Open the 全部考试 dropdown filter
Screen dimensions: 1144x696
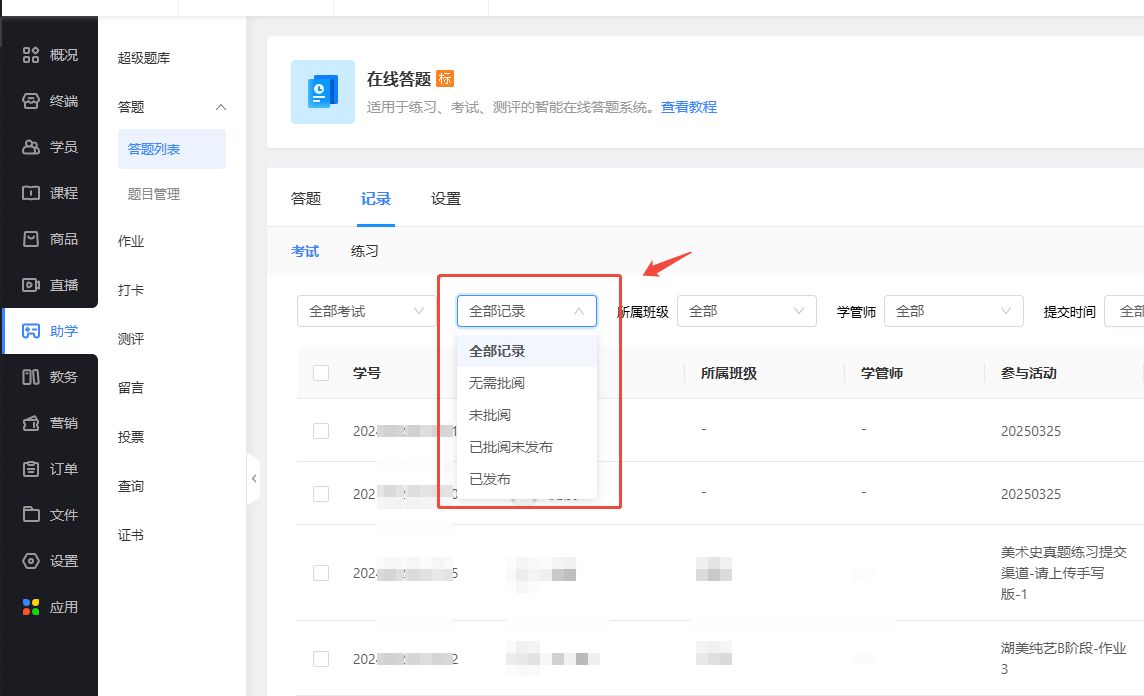click(366, 311)
